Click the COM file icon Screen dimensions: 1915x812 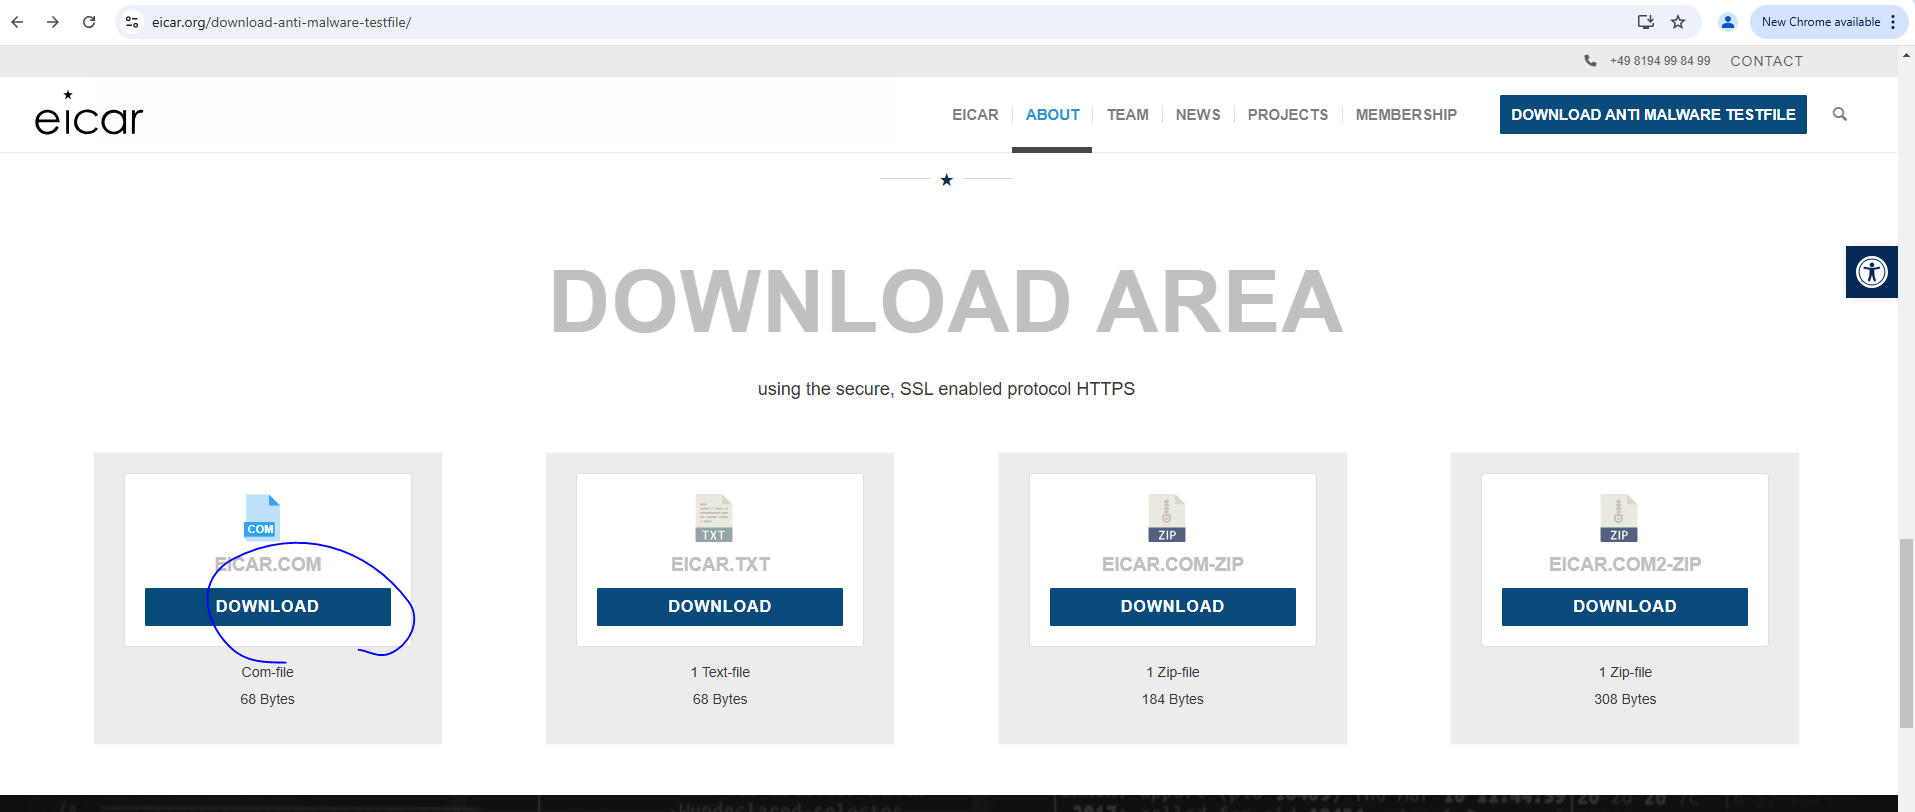click(x=262, y=517)
